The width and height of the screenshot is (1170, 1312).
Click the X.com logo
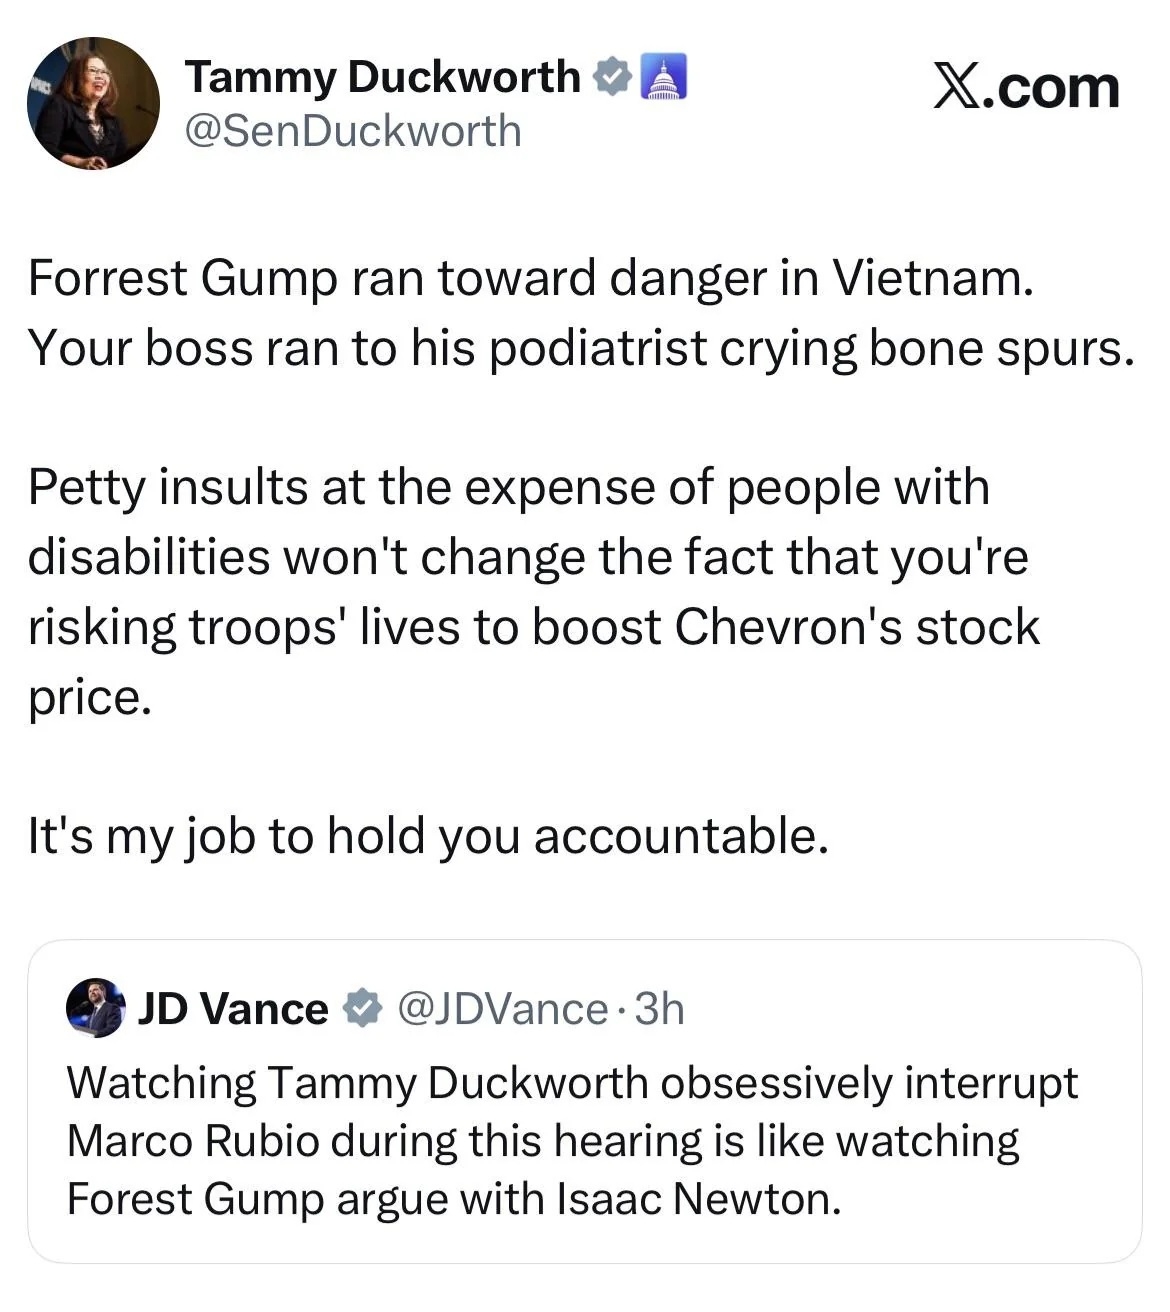coord(1026,88)
